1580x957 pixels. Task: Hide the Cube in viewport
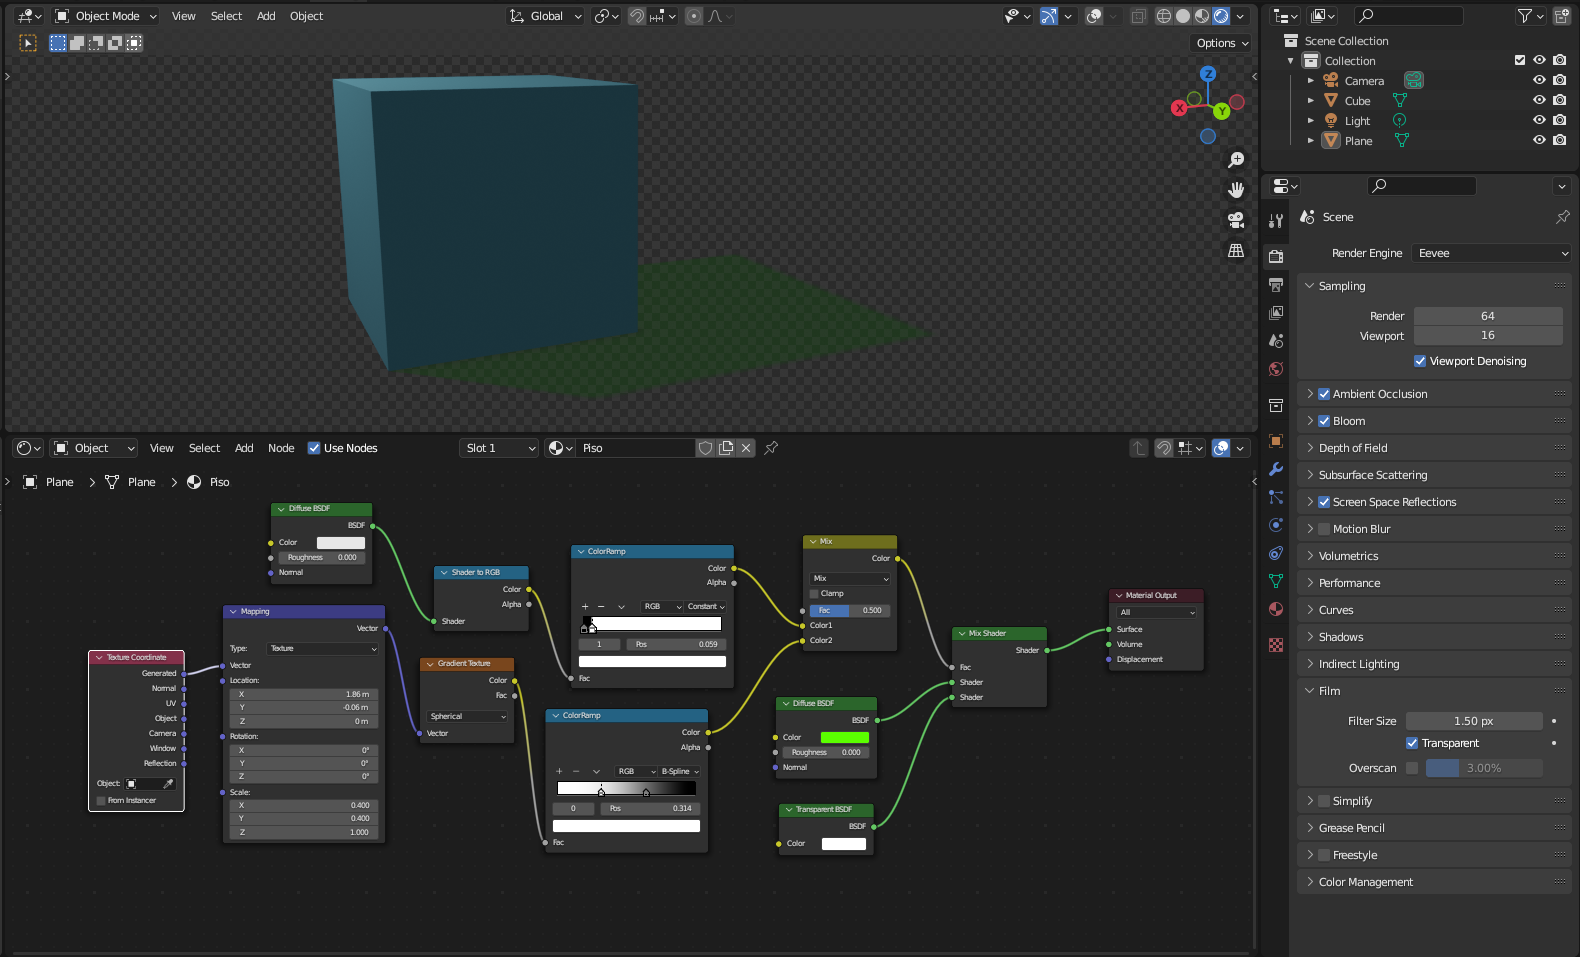[x=1539, y=100]
